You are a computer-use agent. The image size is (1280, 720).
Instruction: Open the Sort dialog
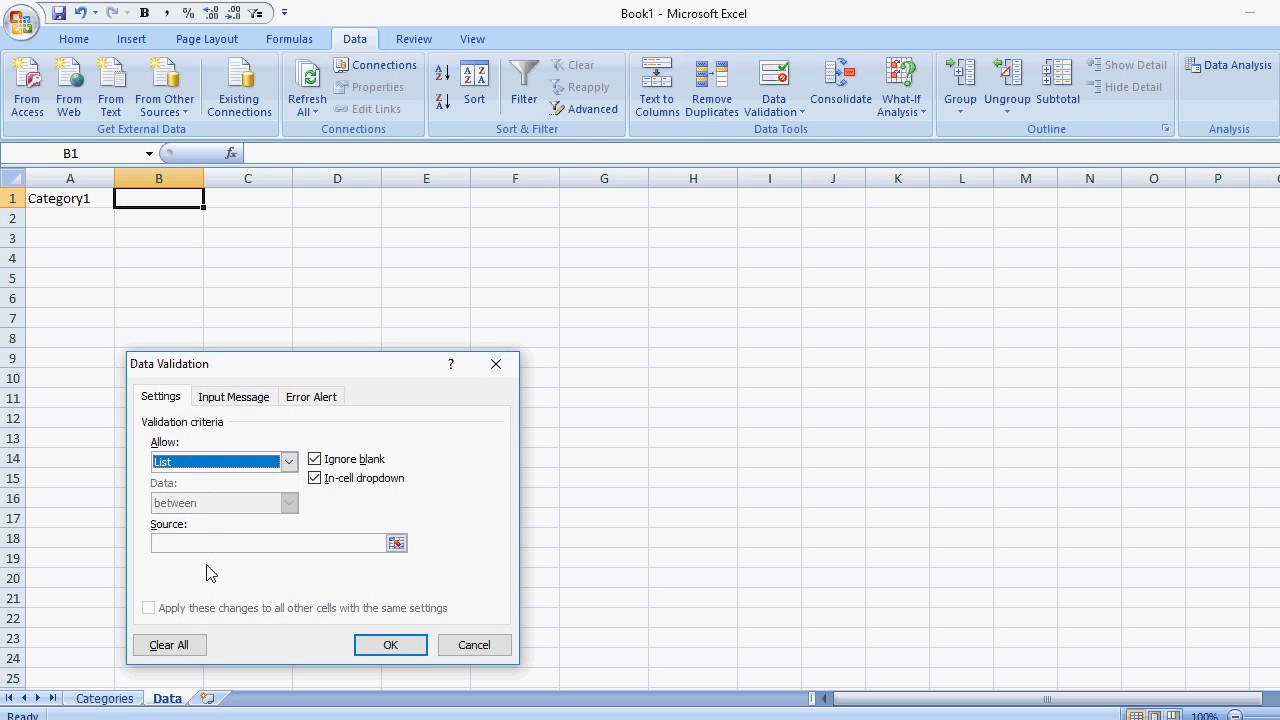(x=474, y=84)
